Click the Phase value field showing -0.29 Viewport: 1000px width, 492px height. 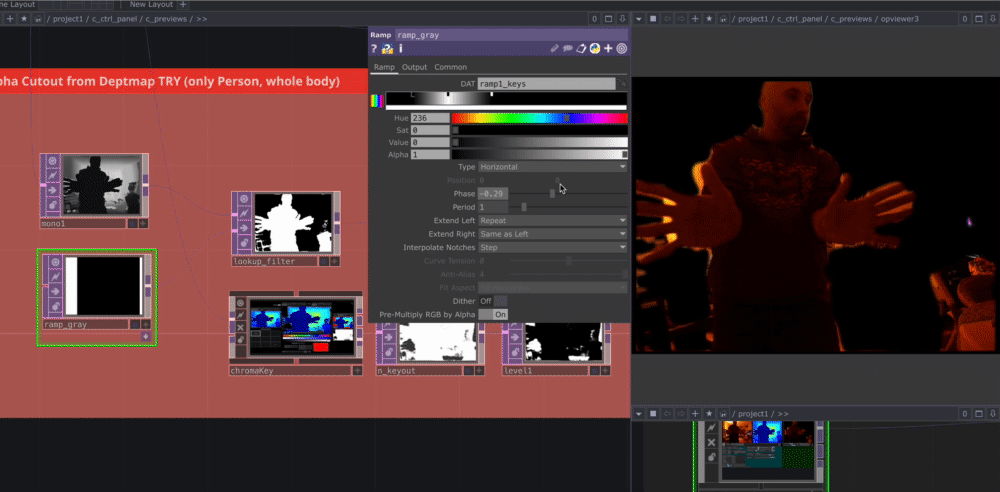click(x=493, y=194)
